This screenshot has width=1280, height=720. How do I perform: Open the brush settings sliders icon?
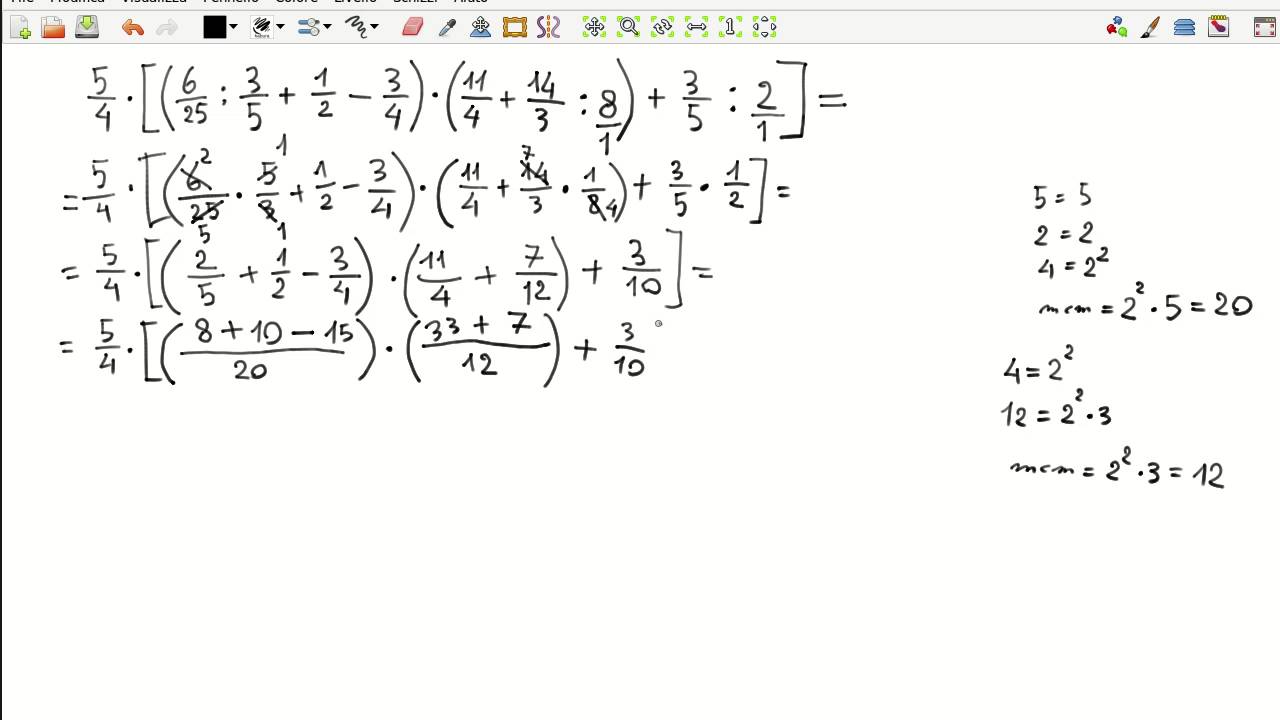coord(309,27)
